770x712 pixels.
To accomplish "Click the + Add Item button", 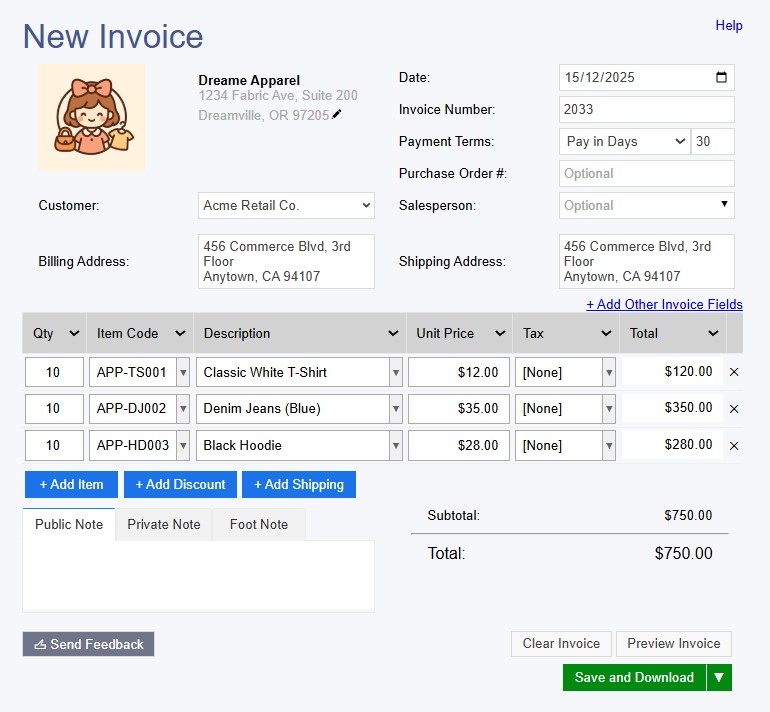I will tap(71, 485).
